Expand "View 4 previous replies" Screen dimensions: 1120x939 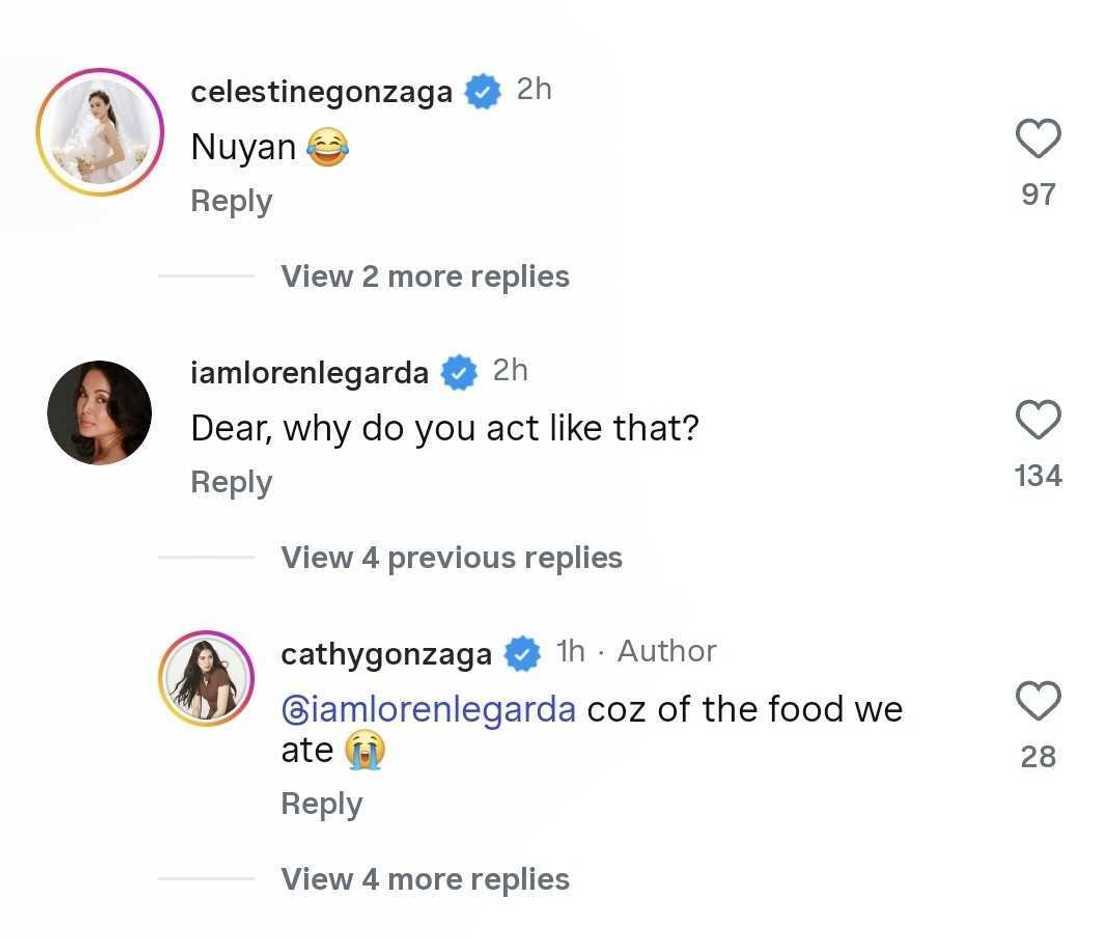coord(451,558)
